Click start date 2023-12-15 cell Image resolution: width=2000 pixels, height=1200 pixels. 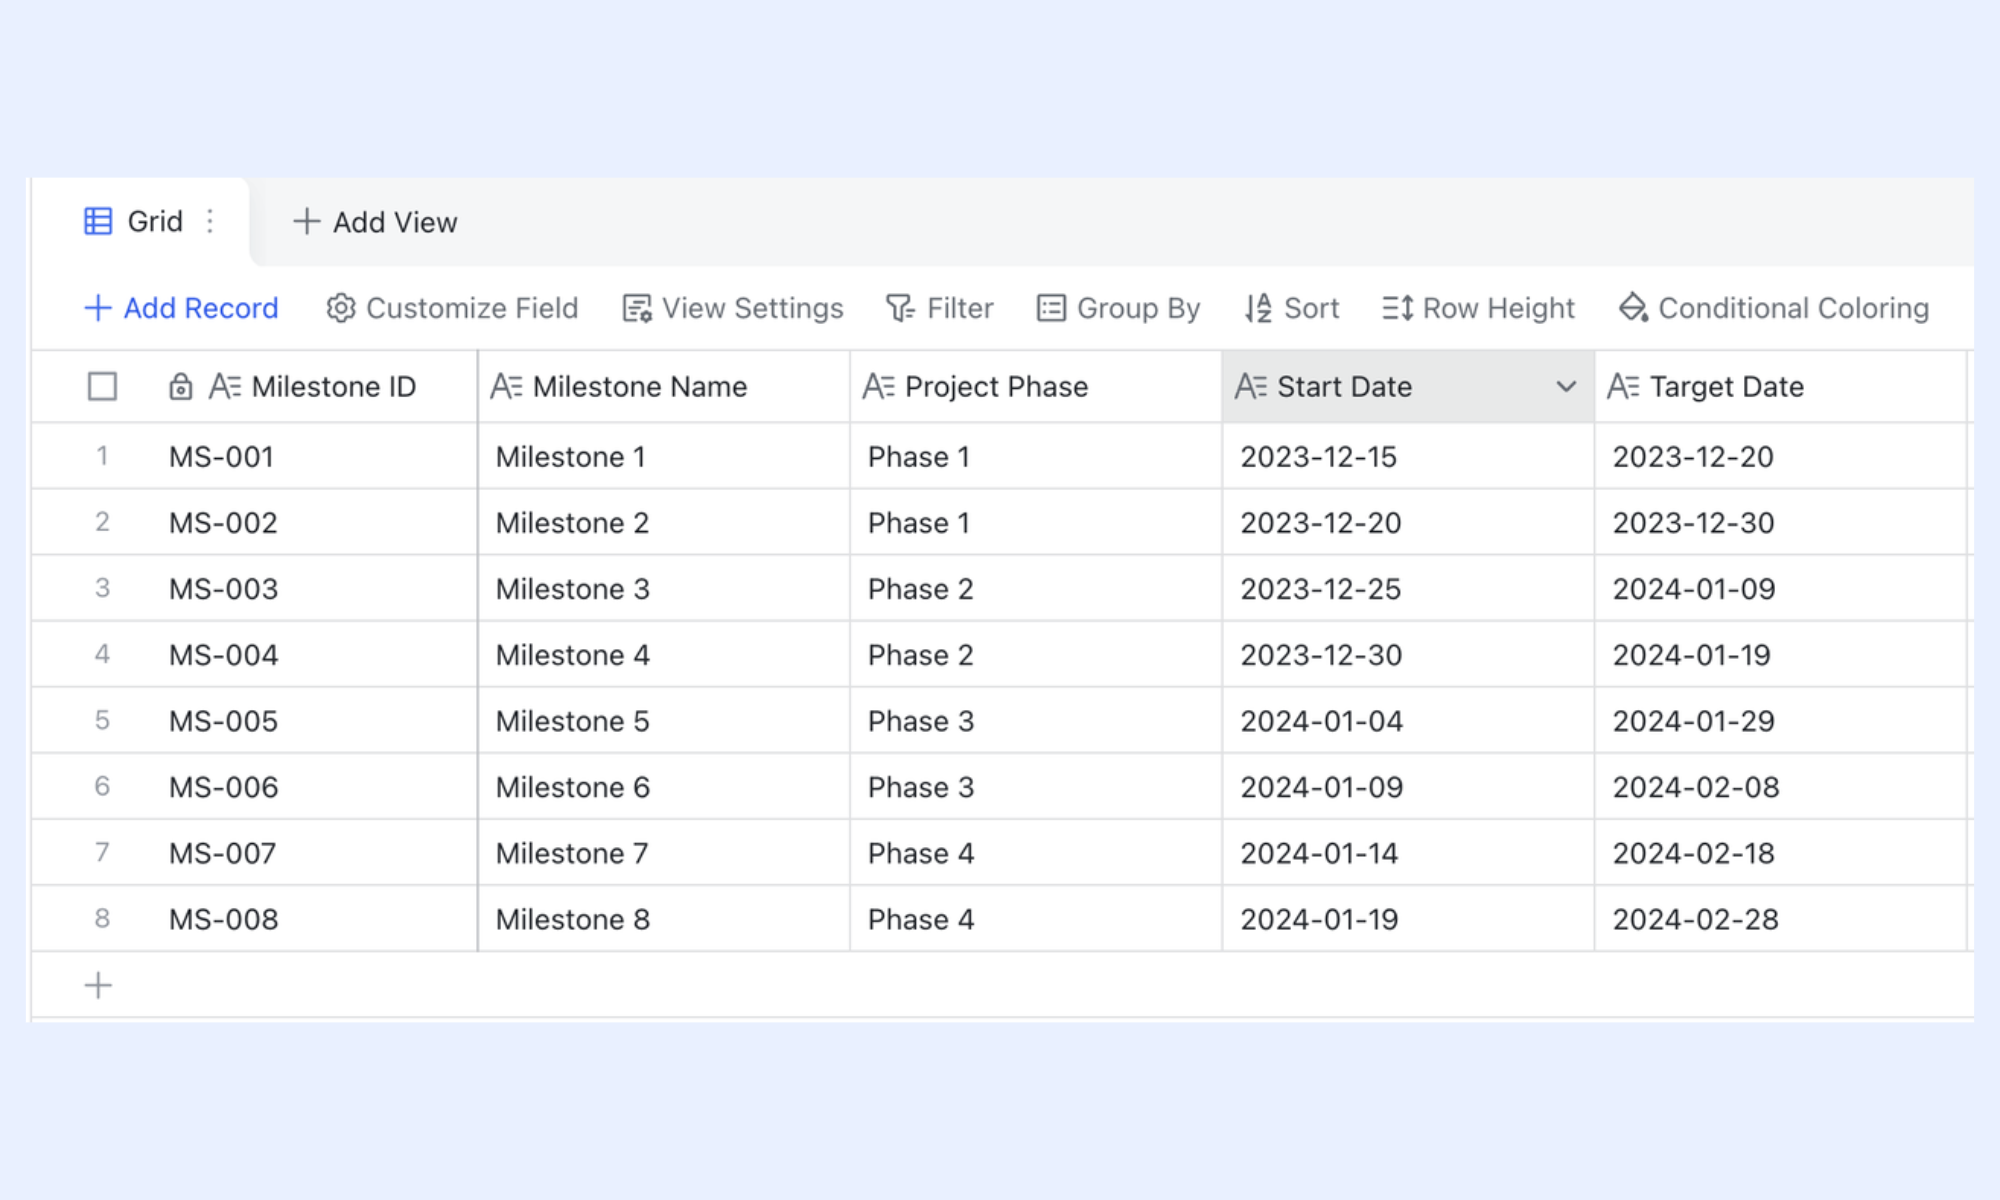coord(1408,456)
